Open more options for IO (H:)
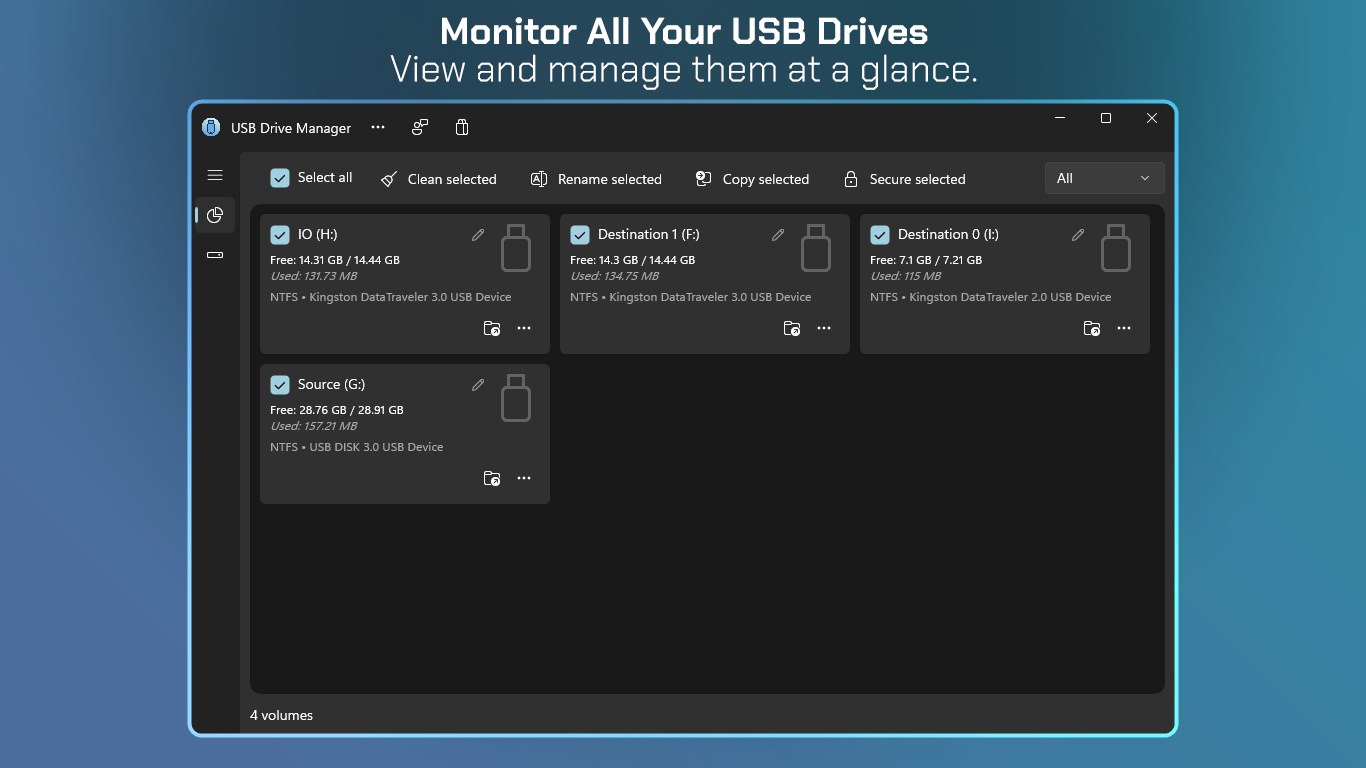 [524, 328]
